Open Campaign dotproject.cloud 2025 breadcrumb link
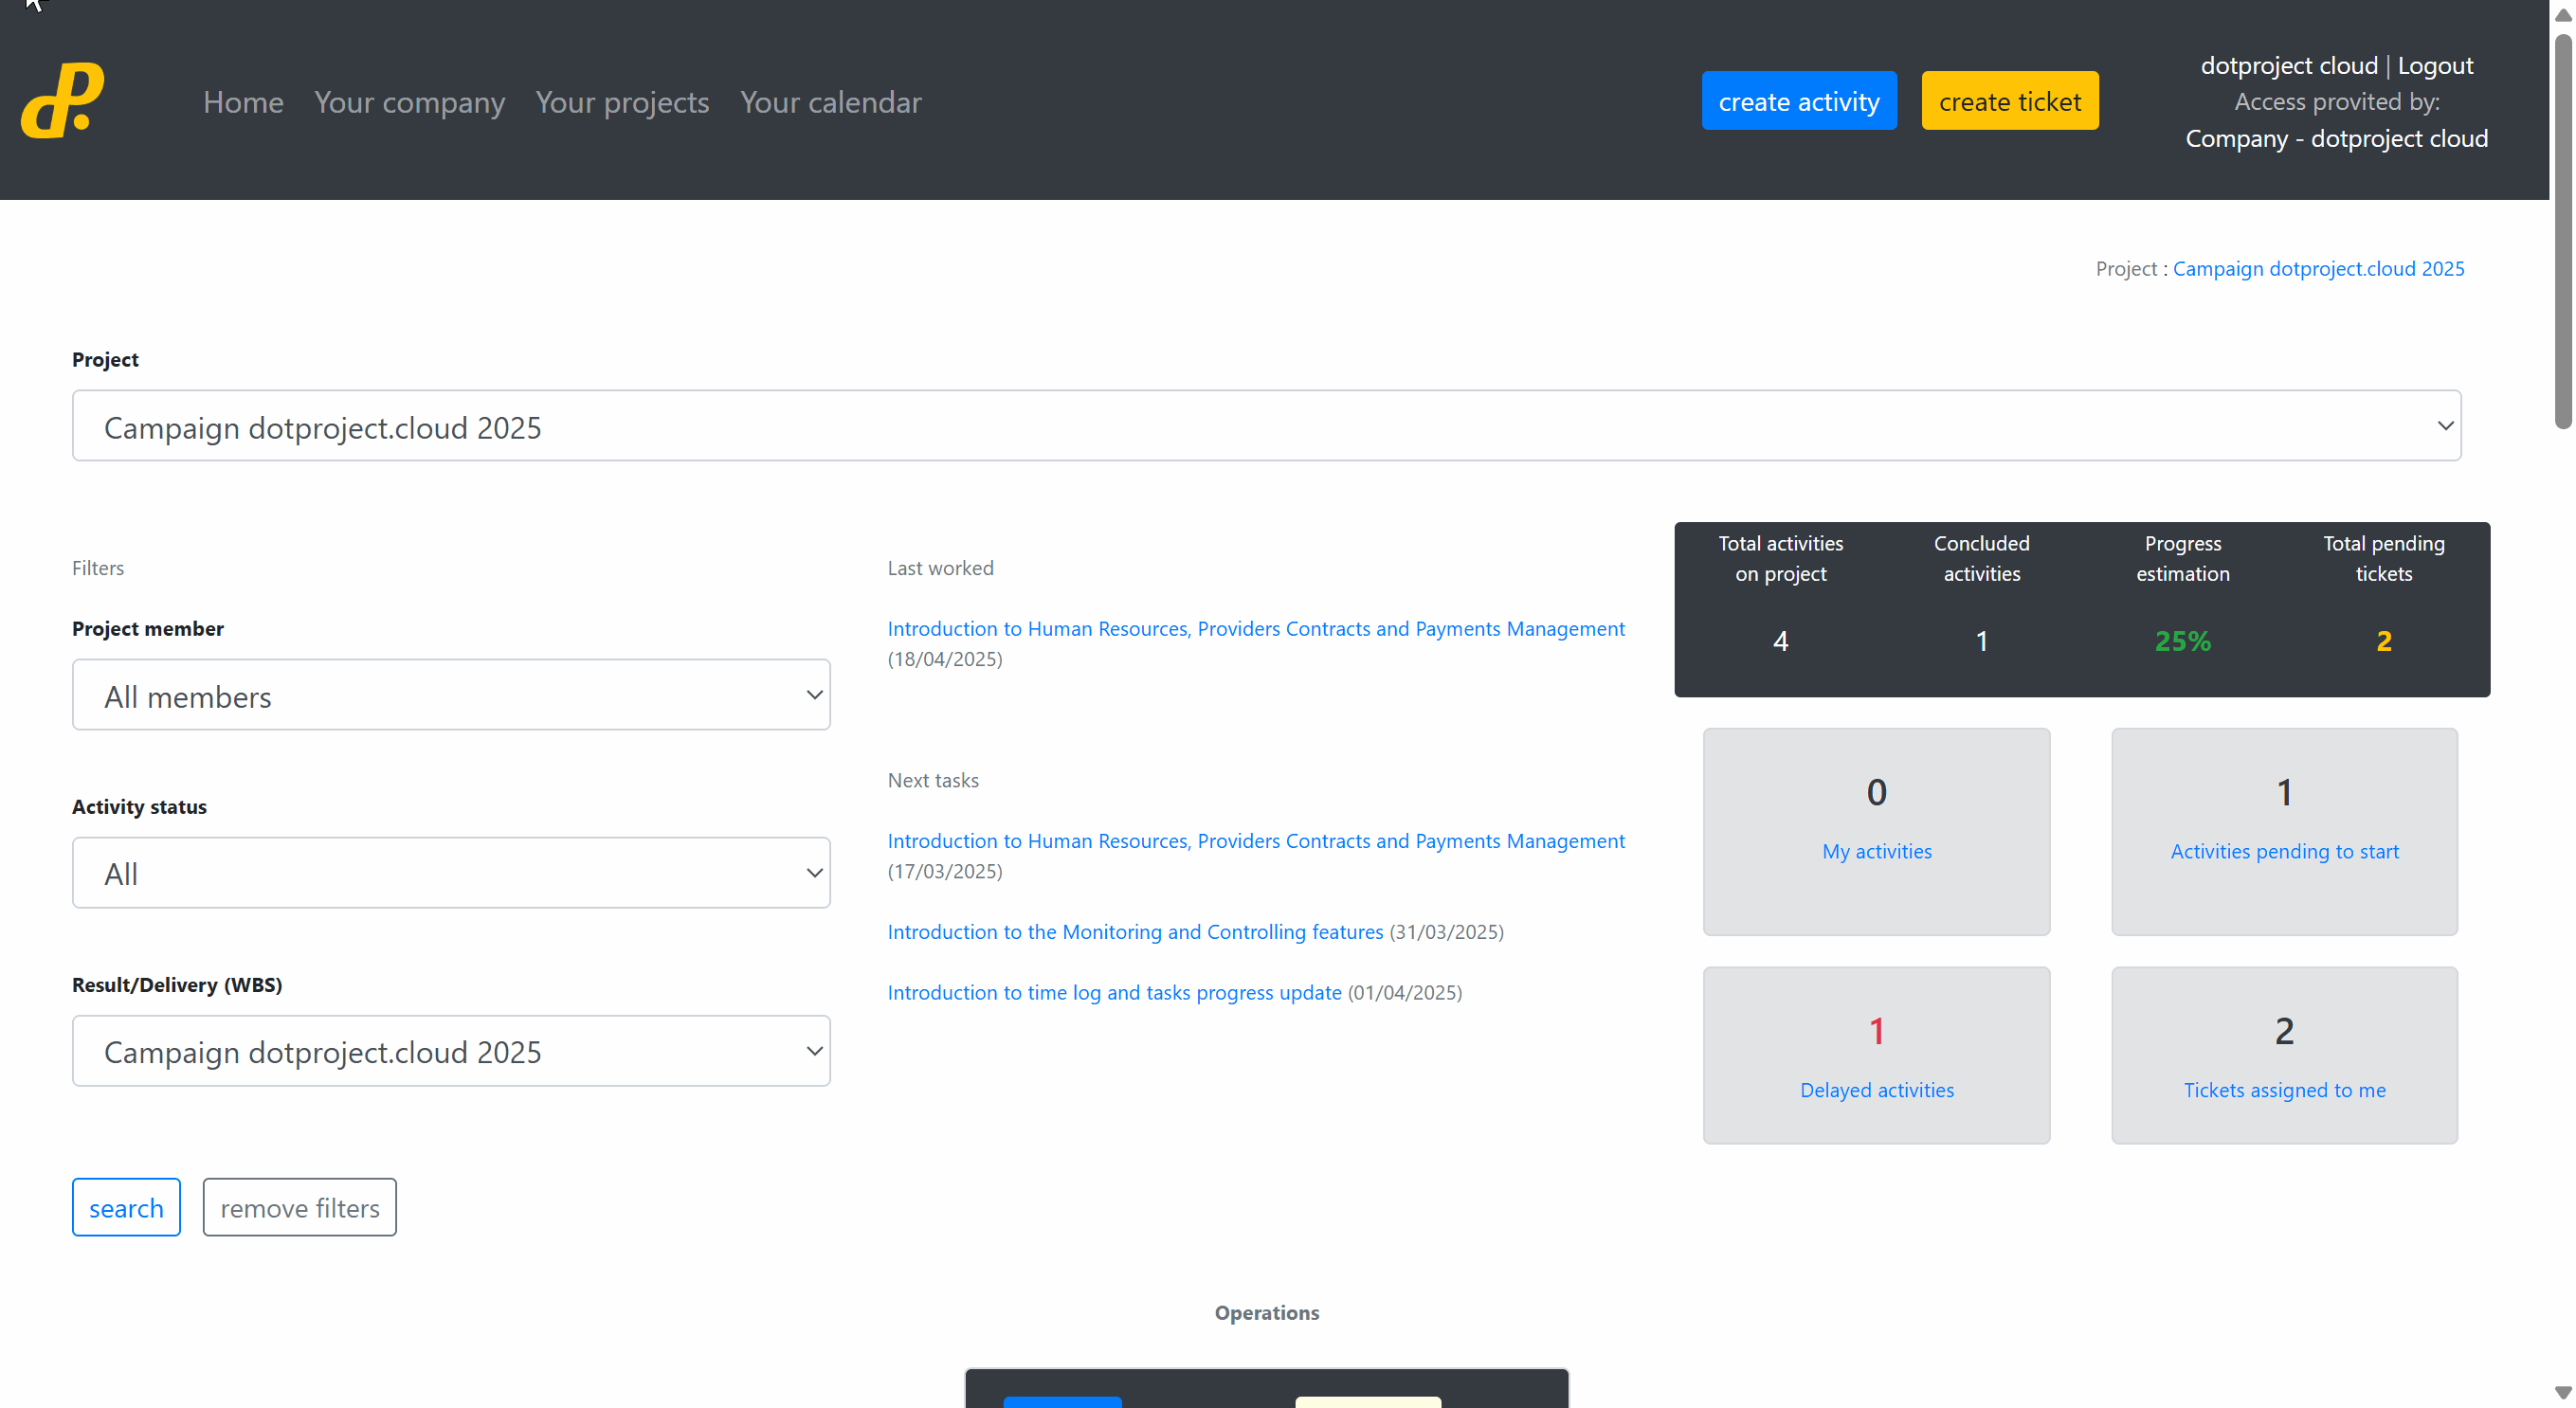The height and width of the screenshot is (1408, 2576). (2318, 269)
